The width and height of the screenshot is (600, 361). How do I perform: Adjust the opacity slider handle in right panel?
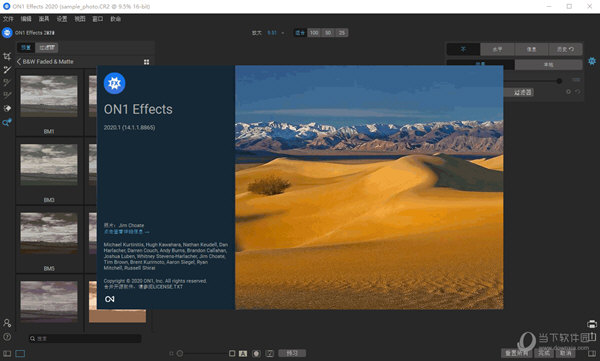[559, 81]
